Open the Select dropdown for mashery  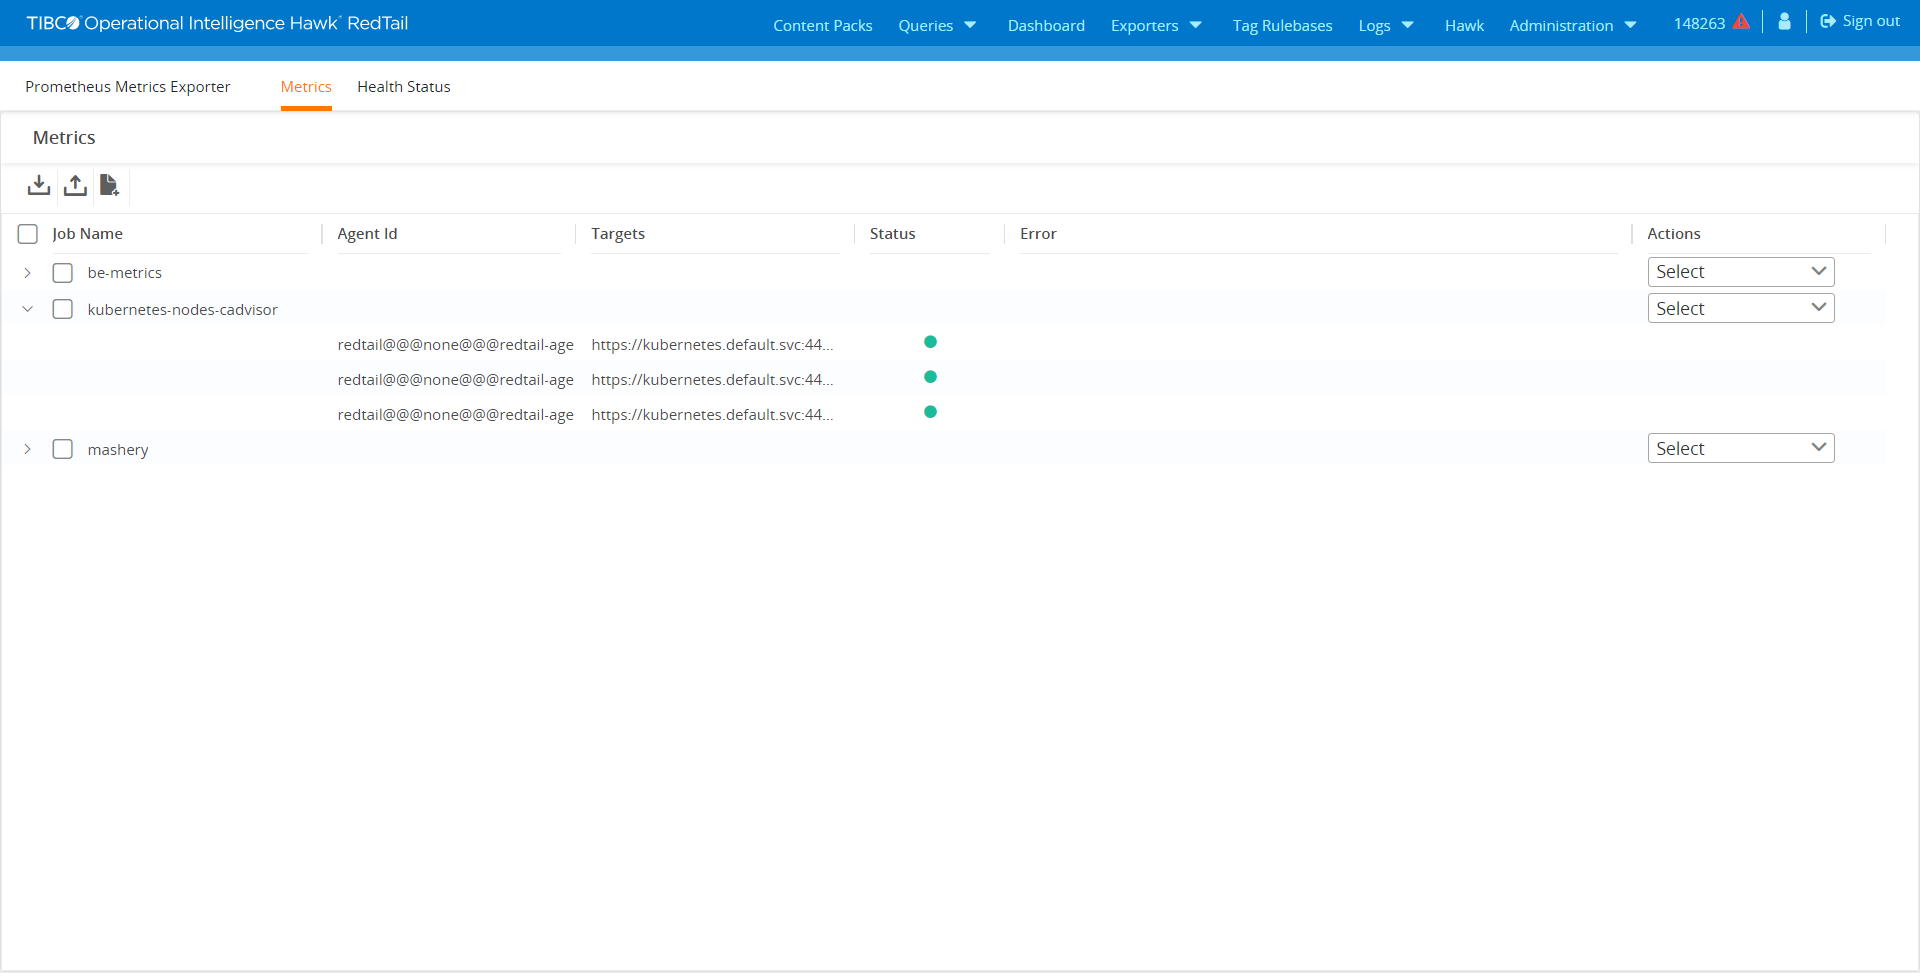[1740, 448]
